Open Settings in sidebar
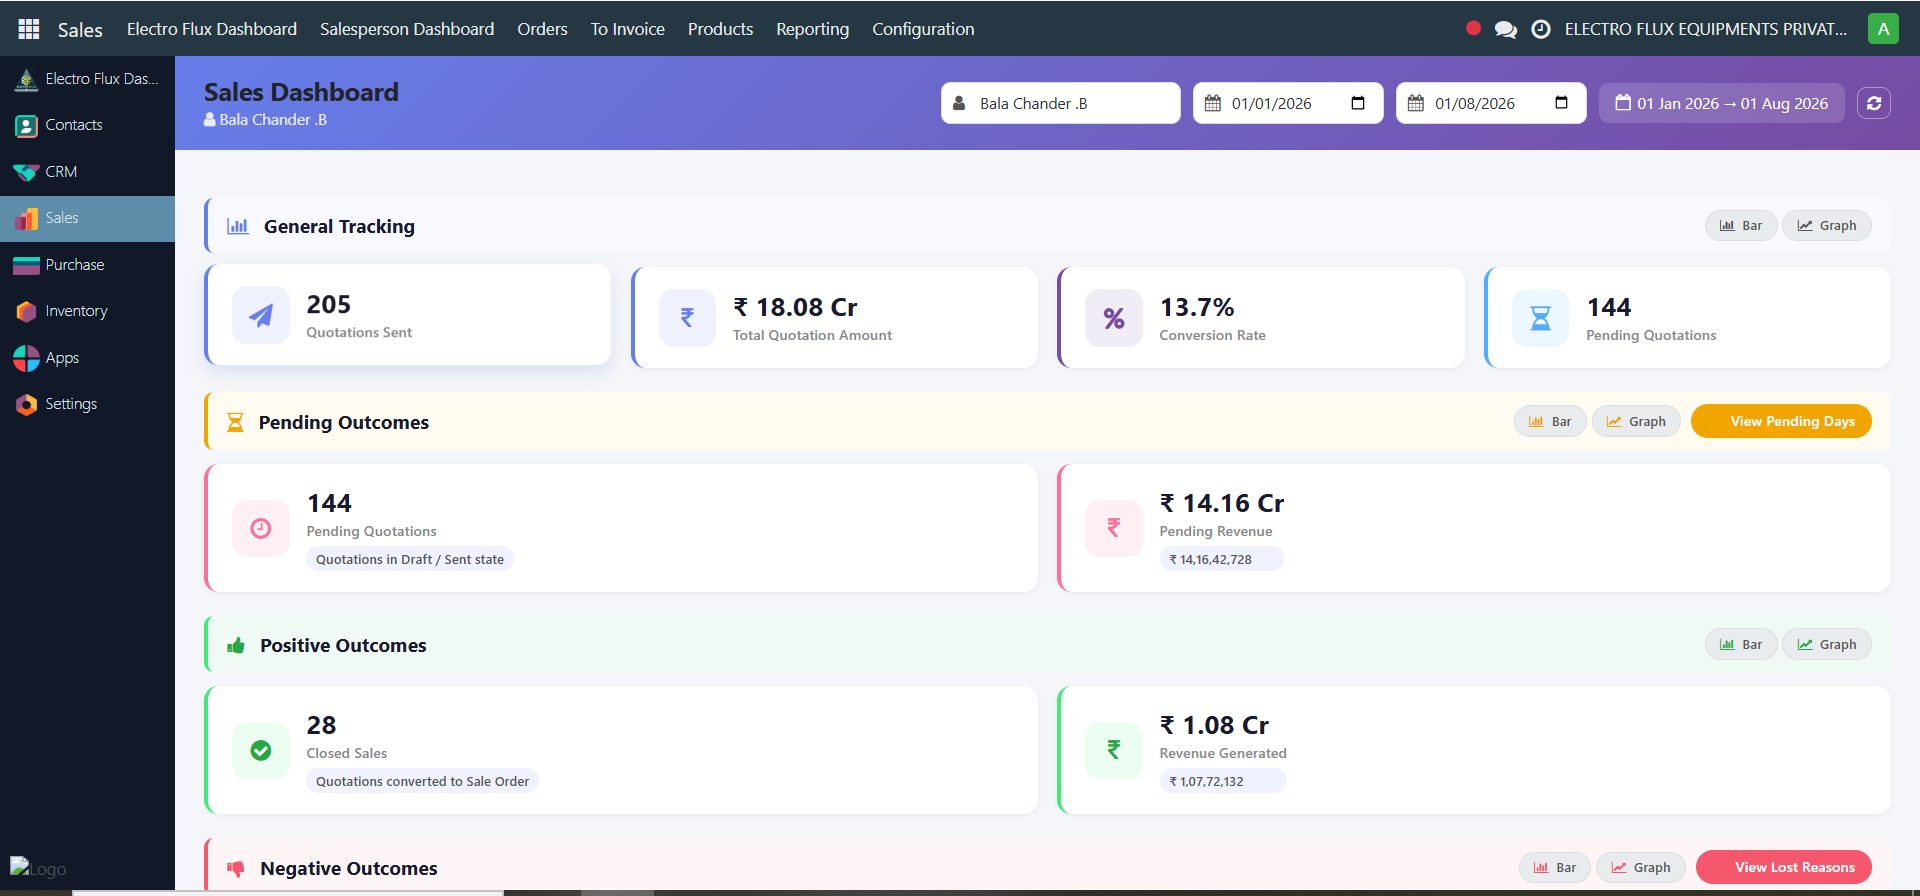The width and height of the screenshot is (1920, 896). 87,404
